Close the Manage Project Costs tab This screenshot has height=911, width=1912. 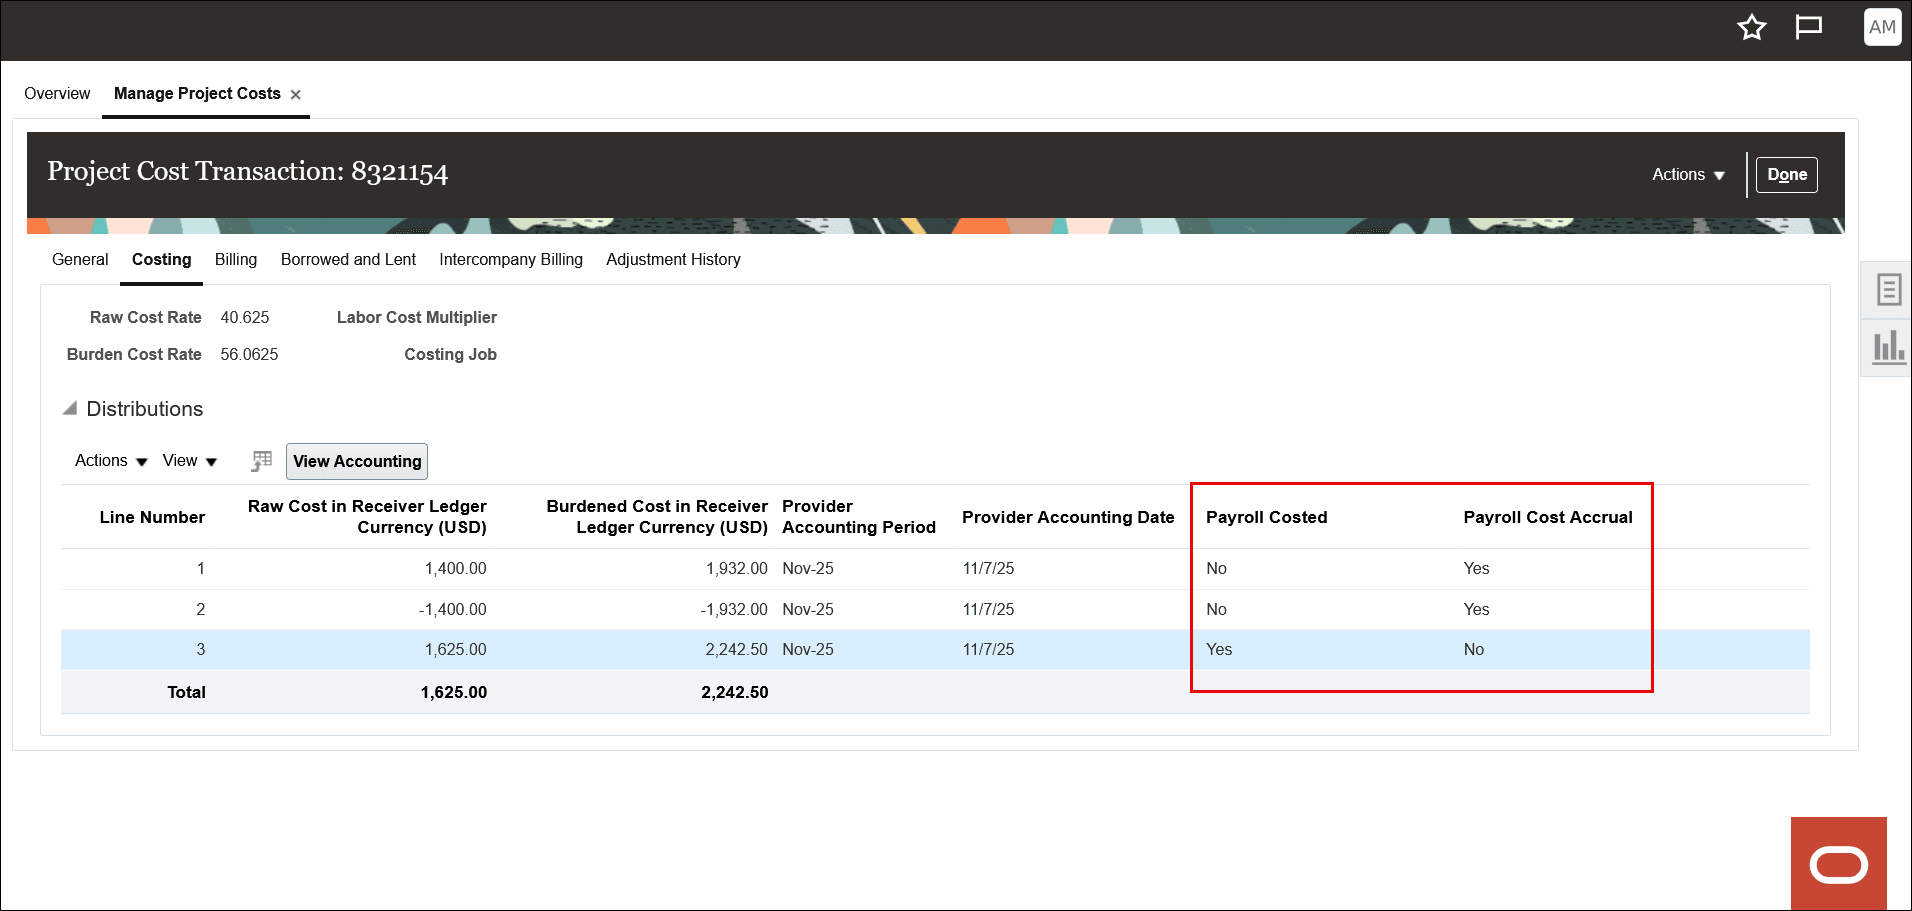click(x=296, y=93)
